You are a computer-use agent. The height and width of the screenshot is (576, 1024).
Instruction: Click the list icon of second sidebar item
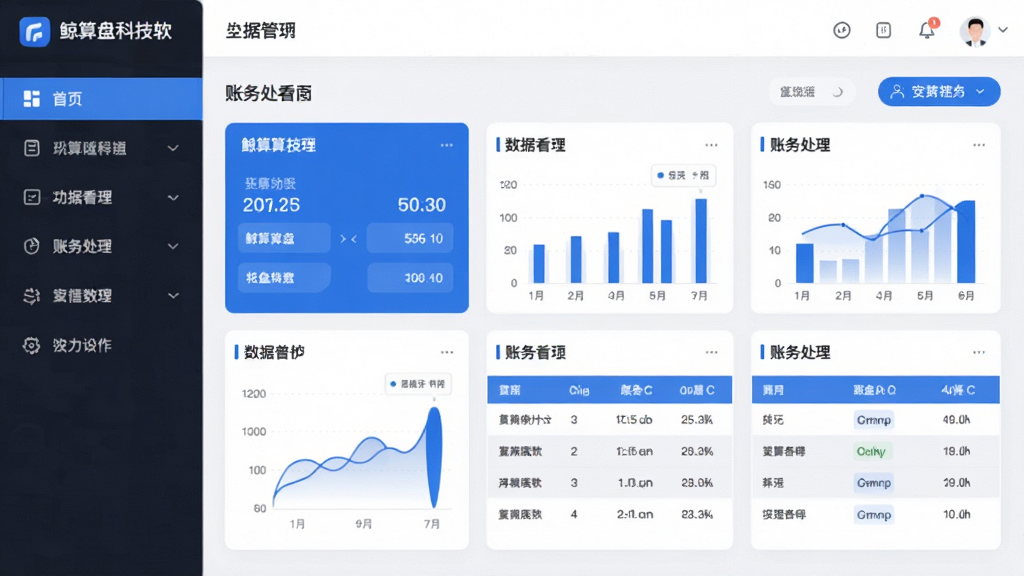coord(31,148)
